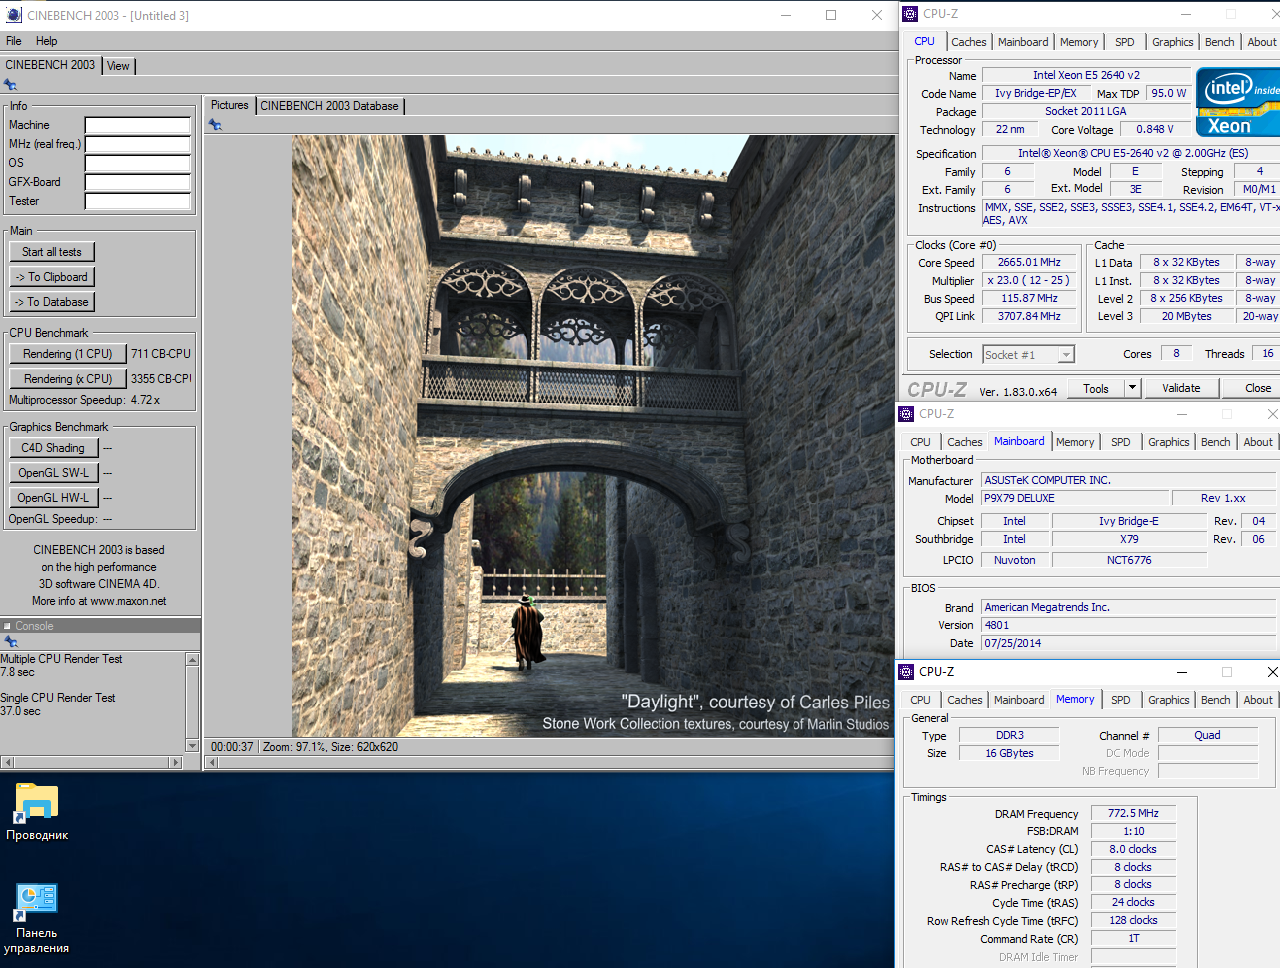This screenshot has height=968, width=1280.
Task: Click the OS input field
Action: click(137, 163)
